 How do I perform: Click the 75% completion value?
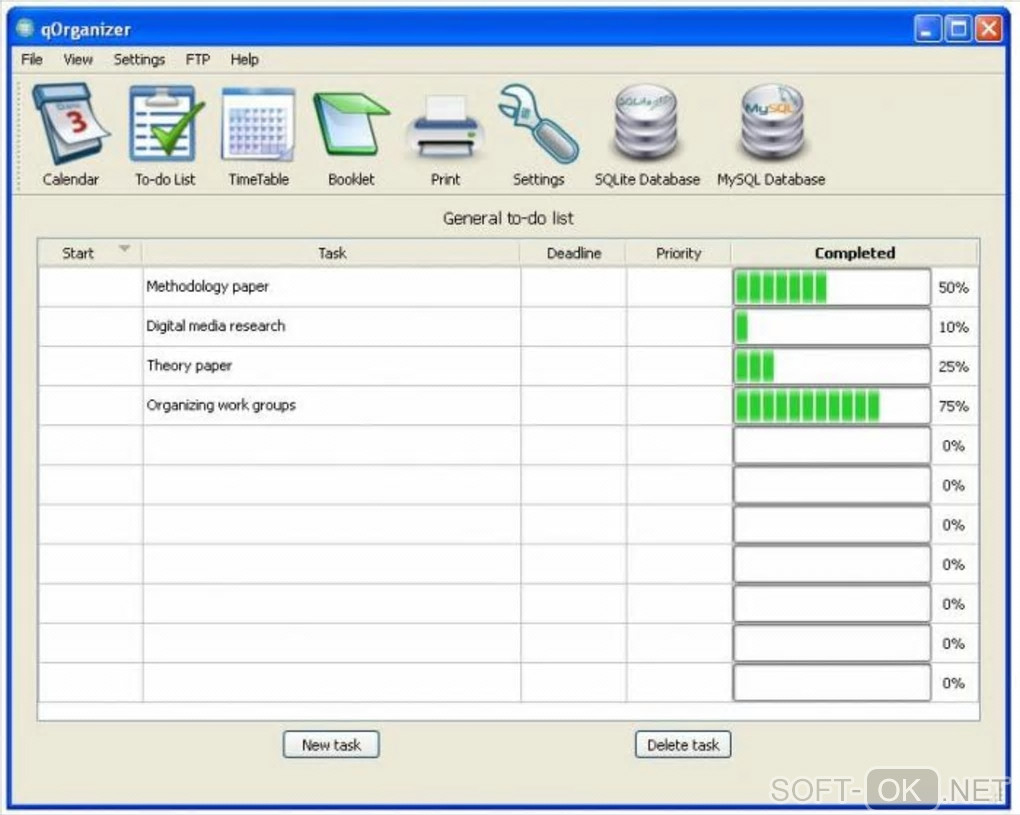click(954, 407)
